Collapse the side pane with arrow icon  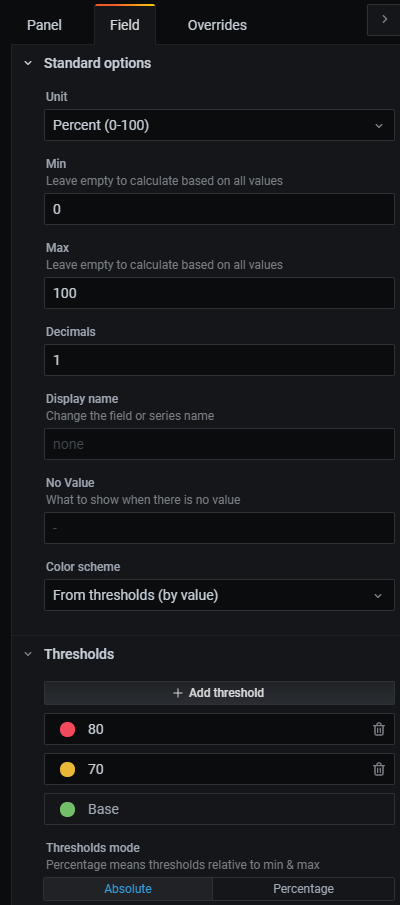[x=384, y=19]
